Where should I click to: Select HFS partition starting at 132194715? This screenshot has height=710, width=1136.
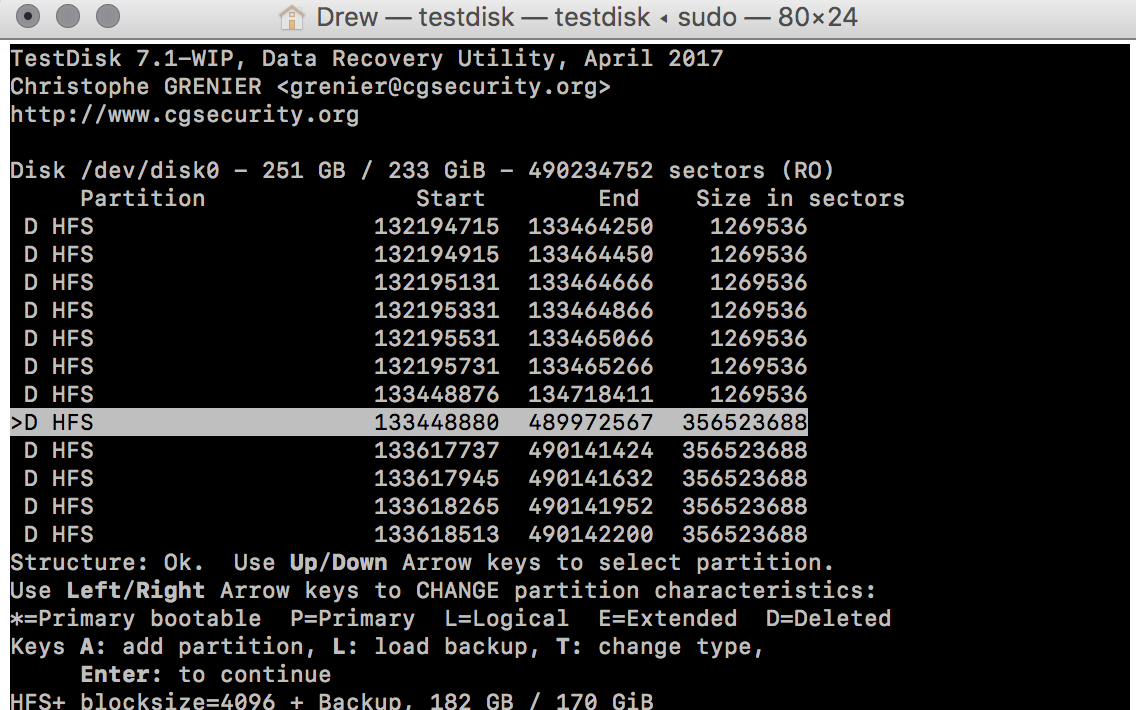[x=409, y=227]
